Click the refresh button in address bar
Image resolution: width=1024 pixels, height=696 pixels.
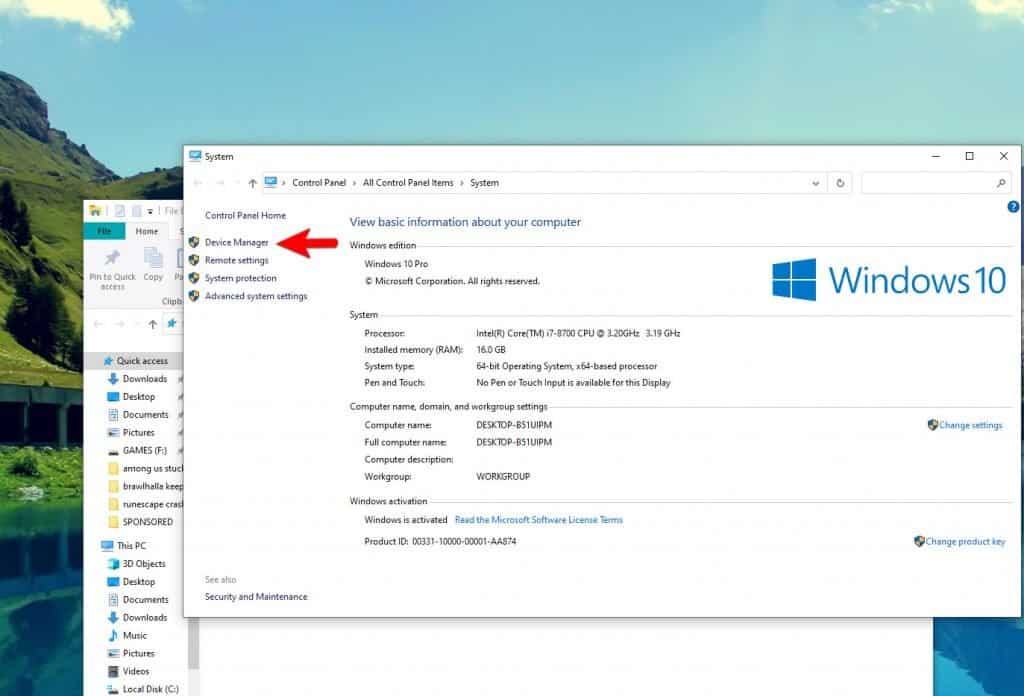point(840,183)
